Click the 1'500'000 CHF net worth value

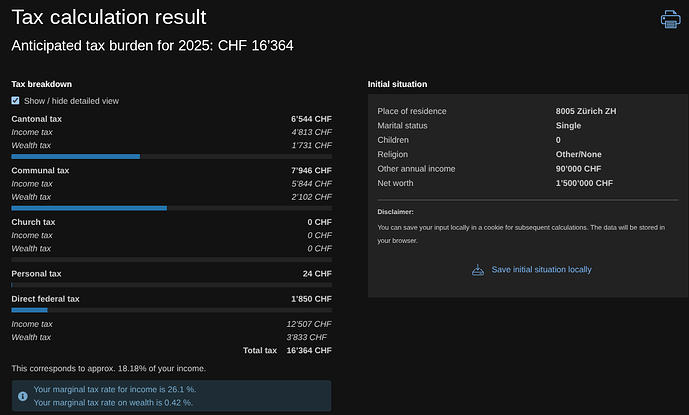pyautogui.click(x=584, y=183)
